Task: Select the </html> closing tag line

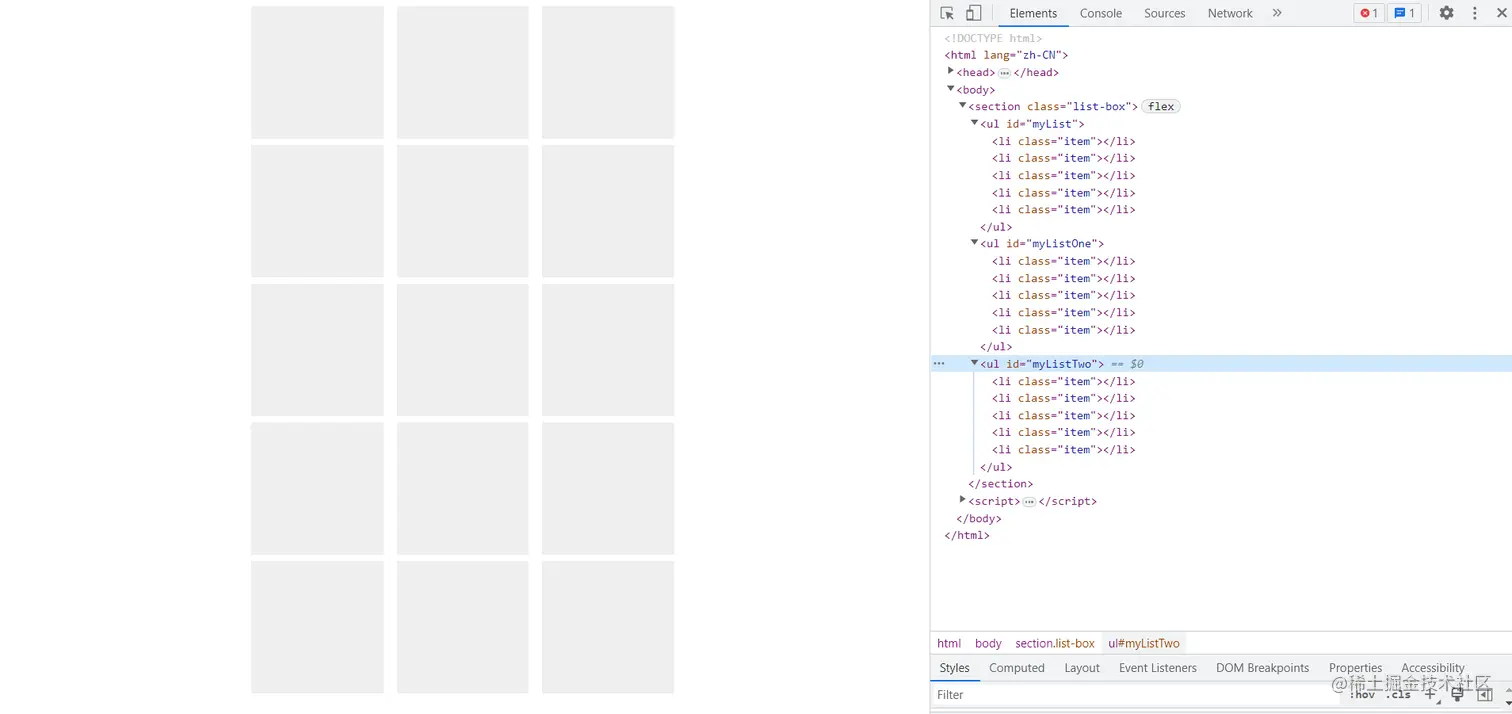Action: [x=967, y=536]
